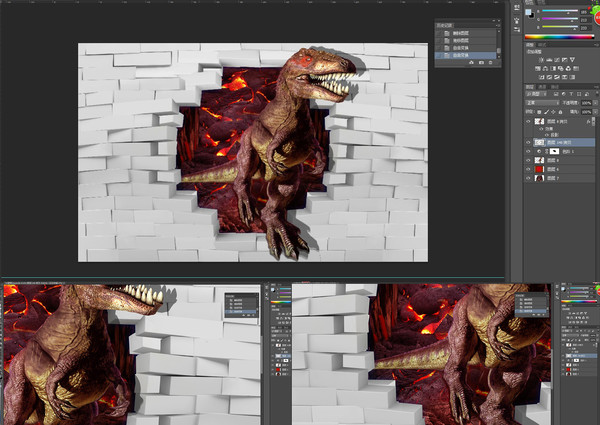Hide the highlighted selected layer's eye icon

pos(528,142)
